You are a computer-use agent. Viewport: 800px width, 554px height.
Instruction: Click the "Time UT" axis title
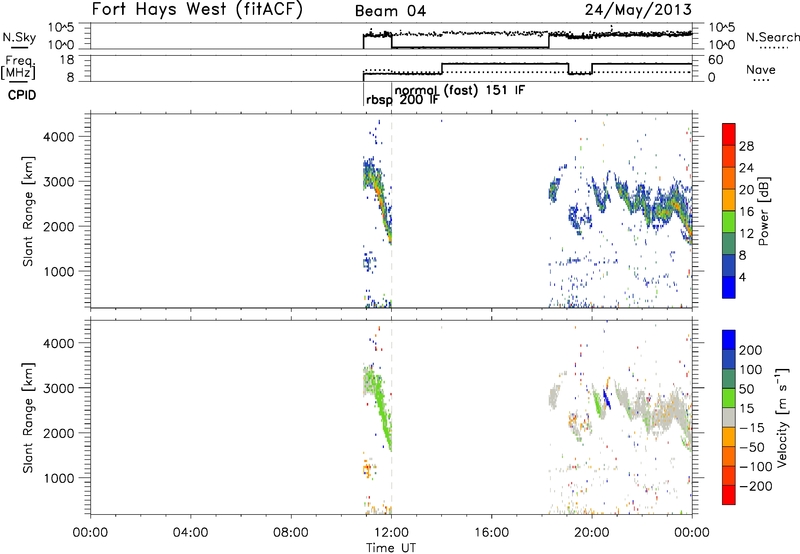(391, 548)
